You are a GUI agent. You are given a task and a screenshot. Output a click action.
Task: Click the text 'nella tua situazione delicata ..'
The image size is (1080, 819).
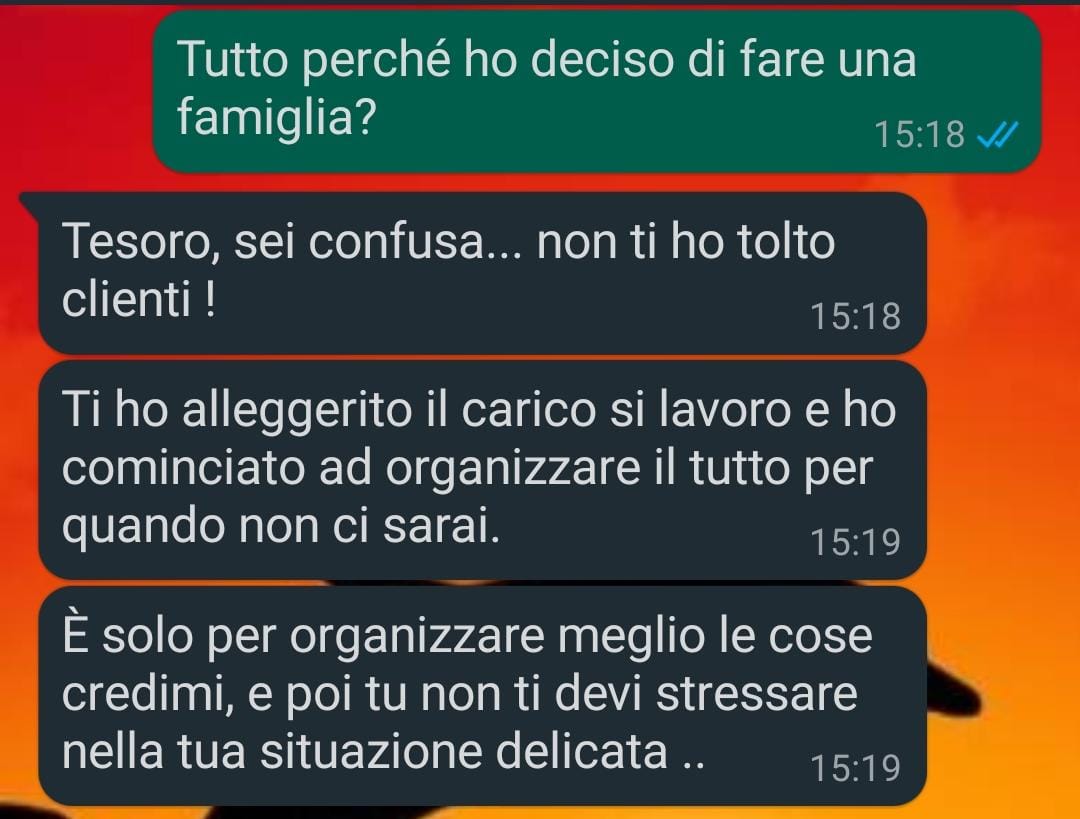point(383,751)
